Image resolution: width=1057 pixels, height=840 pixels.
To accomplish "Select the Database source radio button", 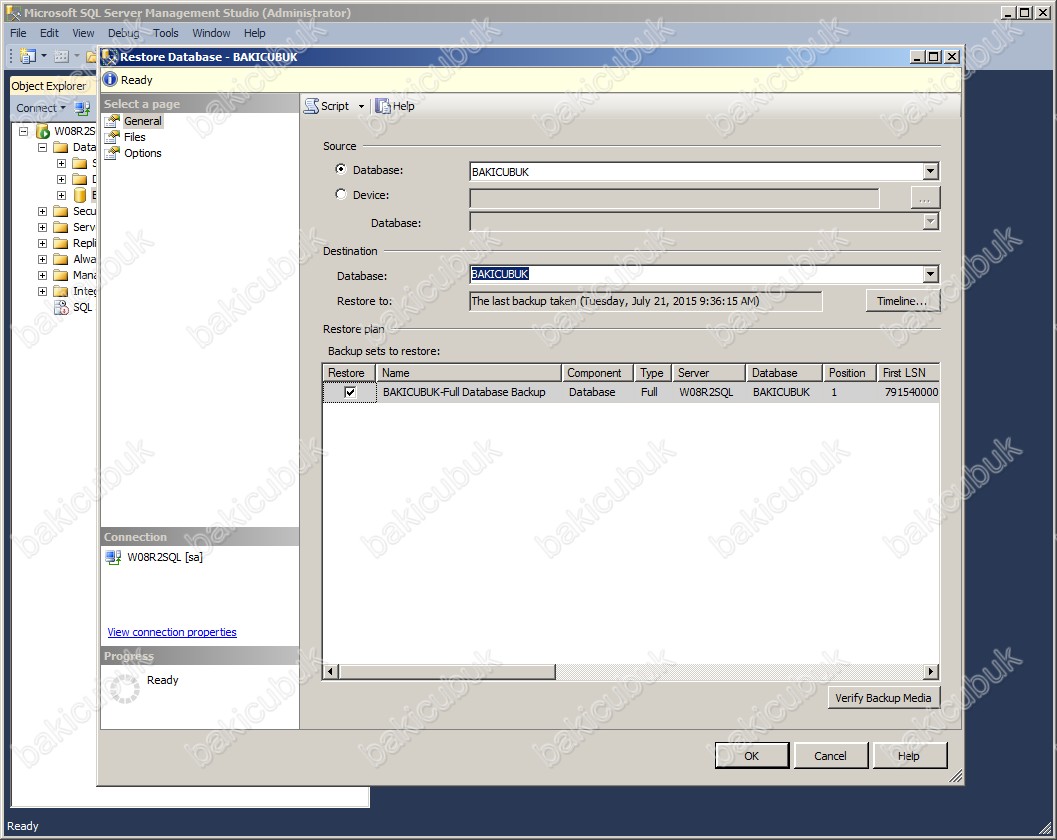I will (x=341, y=169).
